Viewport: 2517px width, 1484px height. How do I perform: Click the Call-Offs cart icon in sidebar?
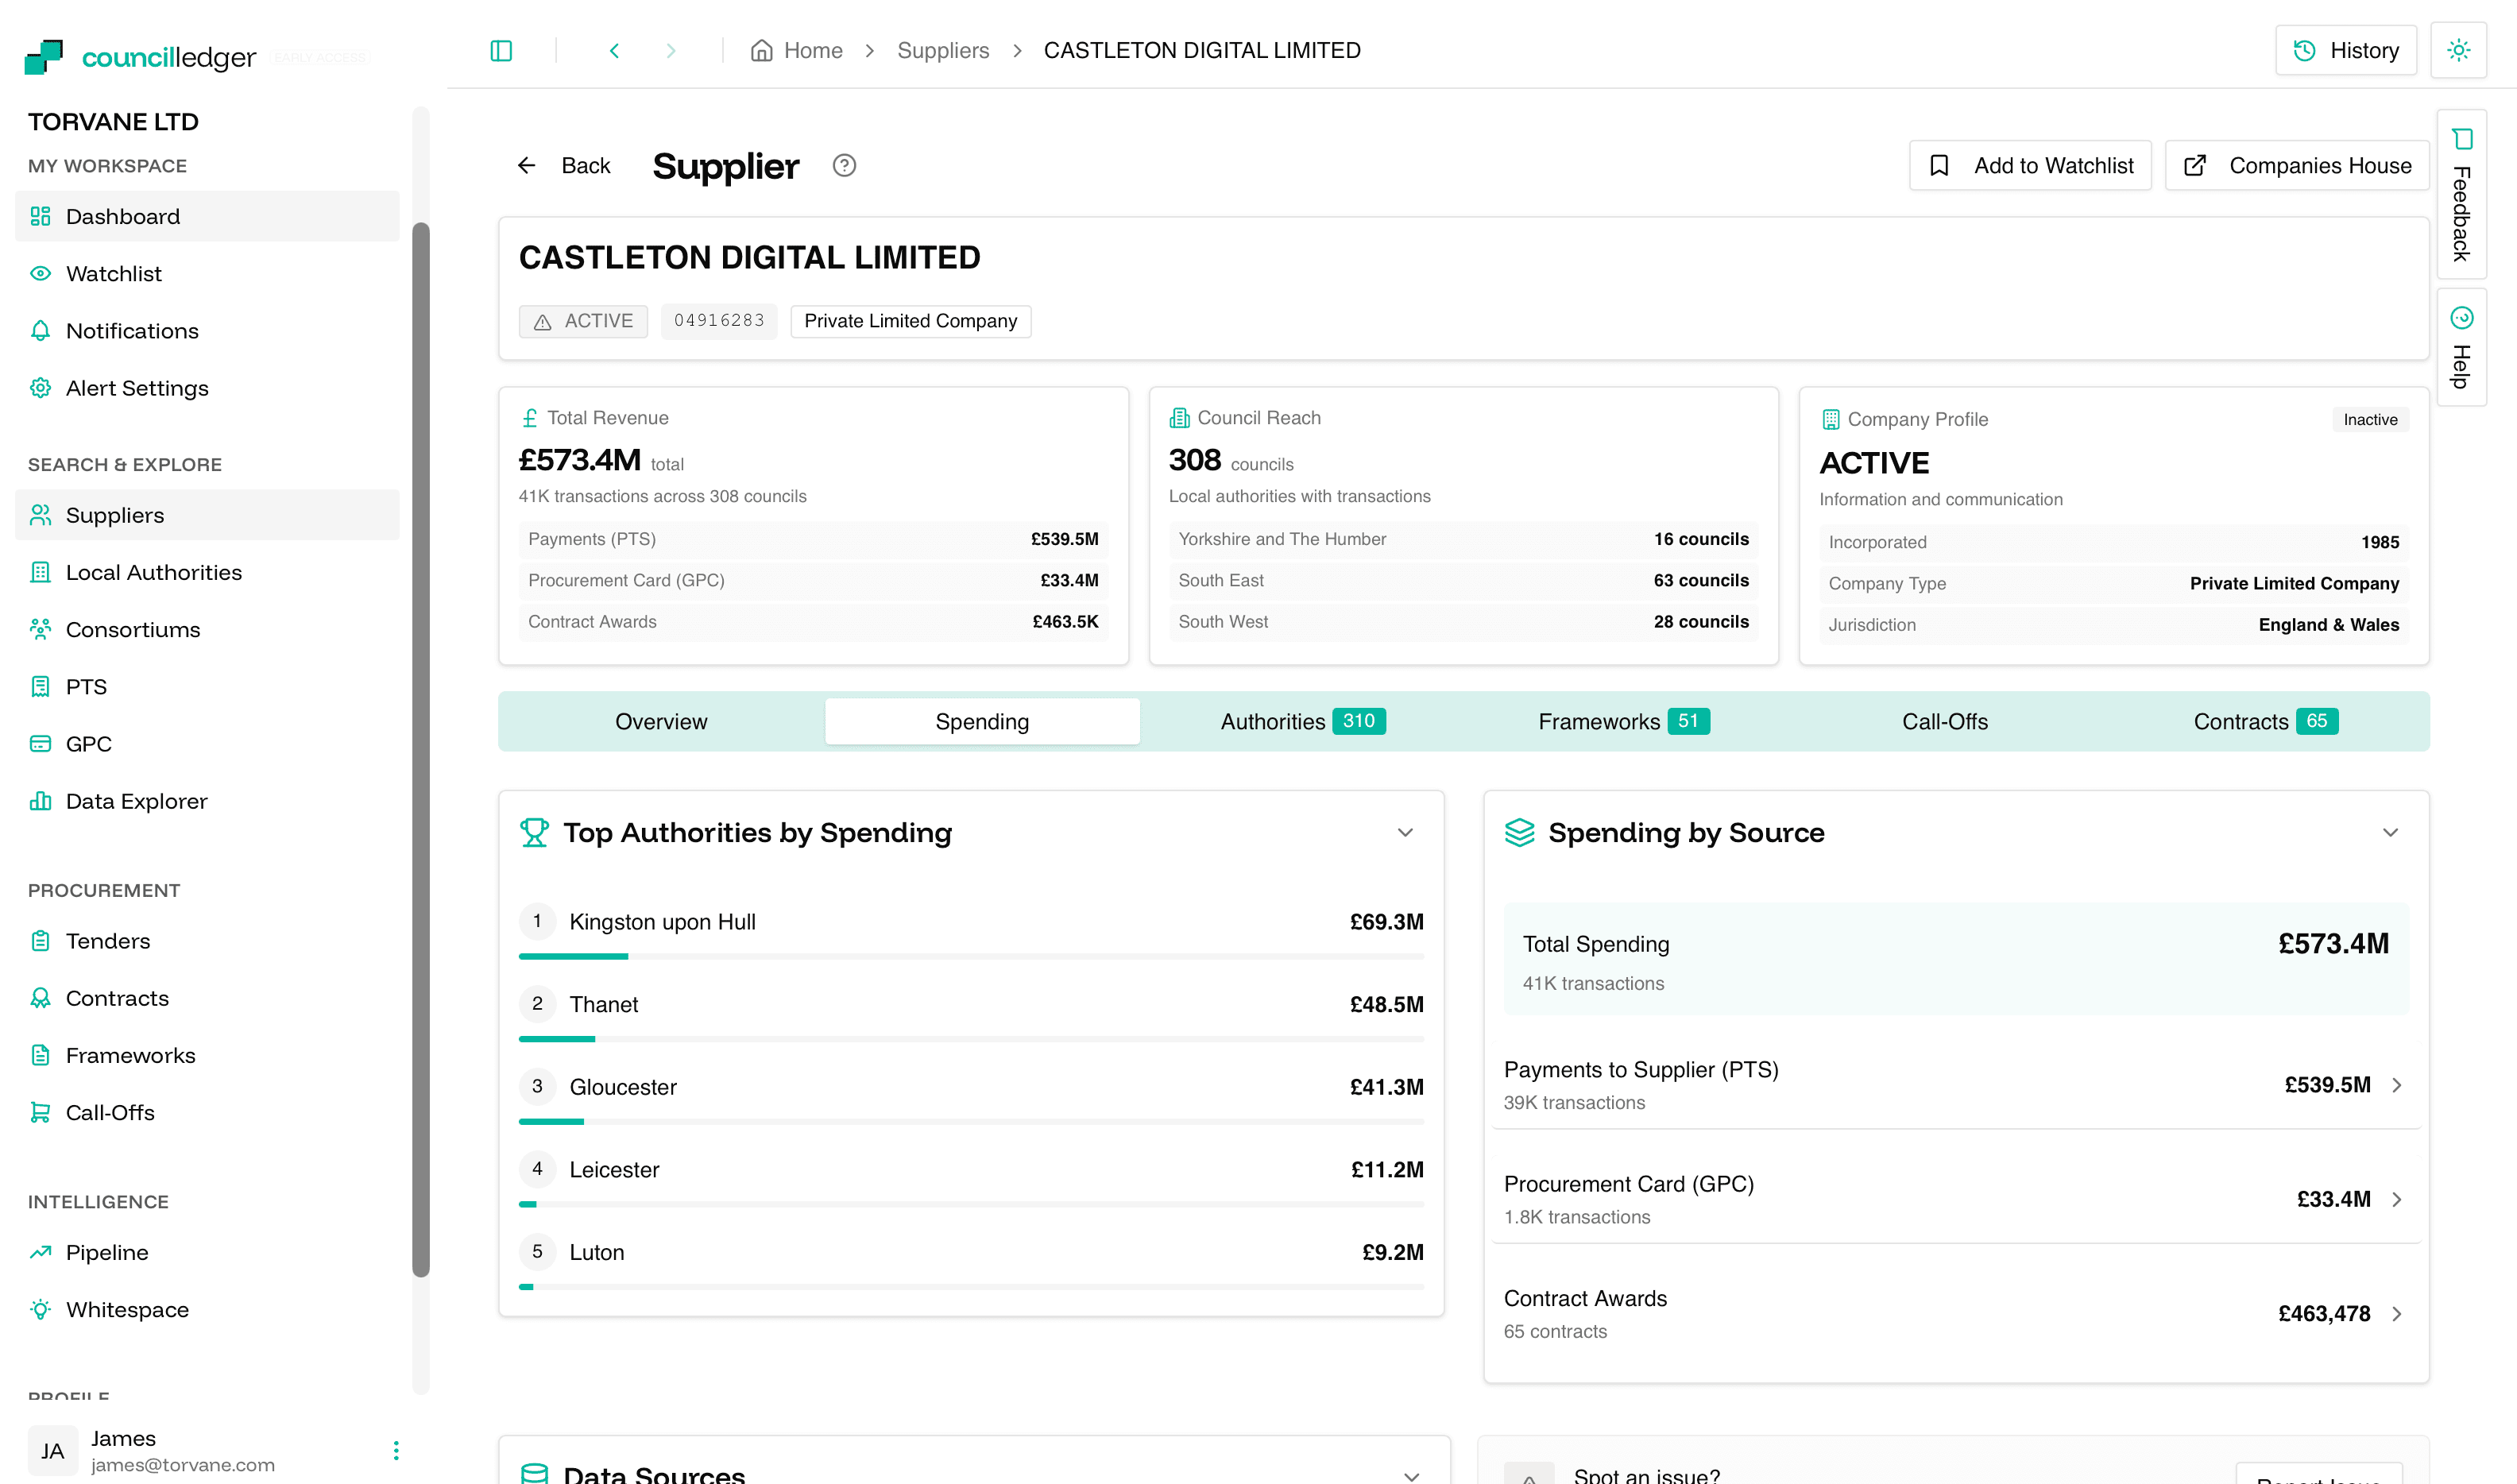[40, 1112]
